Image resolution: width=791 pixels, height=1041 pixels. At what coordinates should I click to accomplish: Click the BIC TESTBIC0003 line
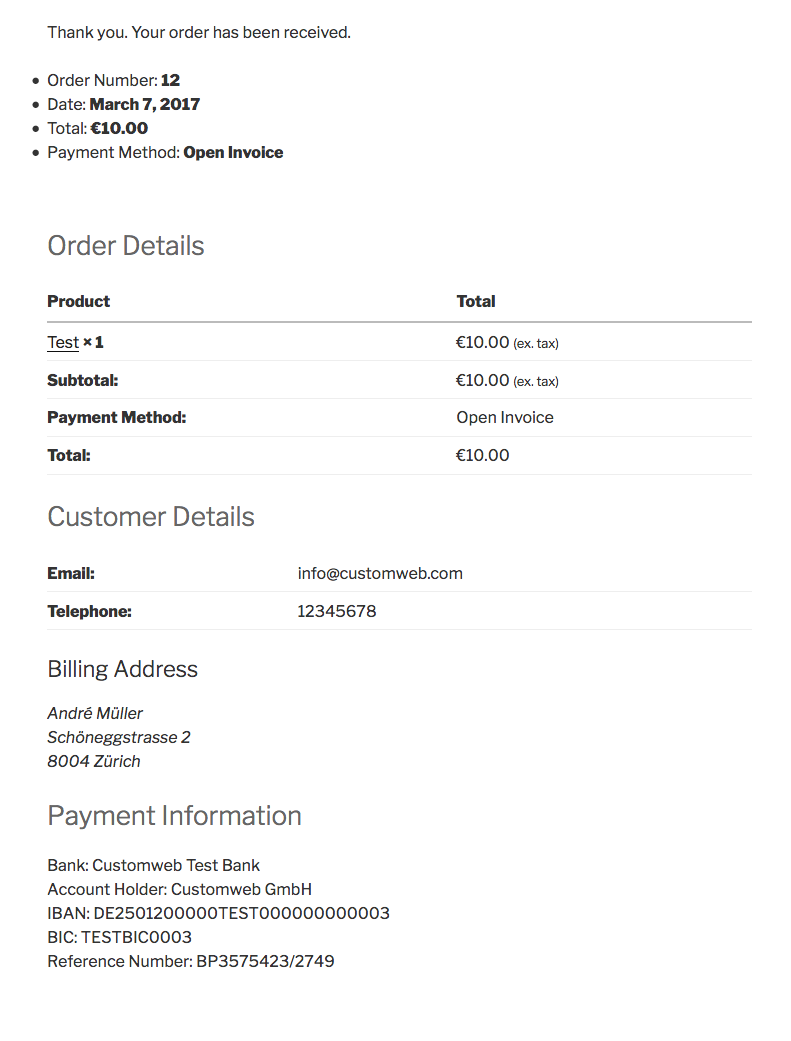(119, 937)
